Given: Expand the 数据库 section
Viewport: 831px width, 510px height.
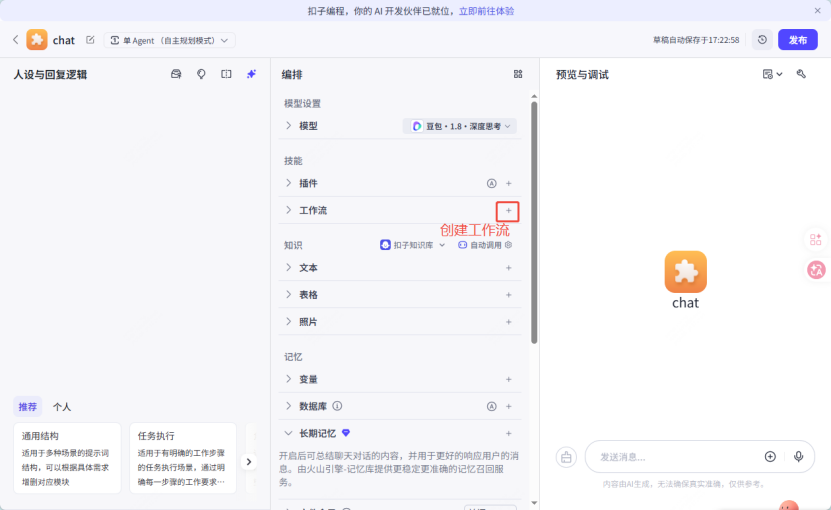Looking at the screenshot, I should [288, 406].
